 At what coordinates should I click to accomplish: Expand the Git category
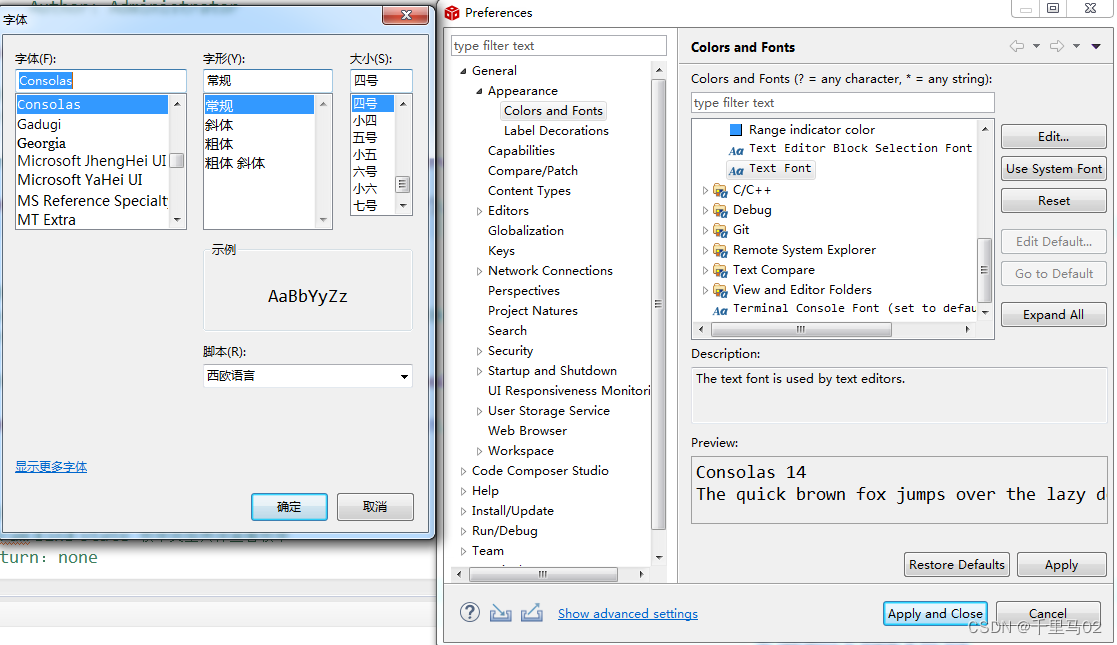click(x=705, y=229)
